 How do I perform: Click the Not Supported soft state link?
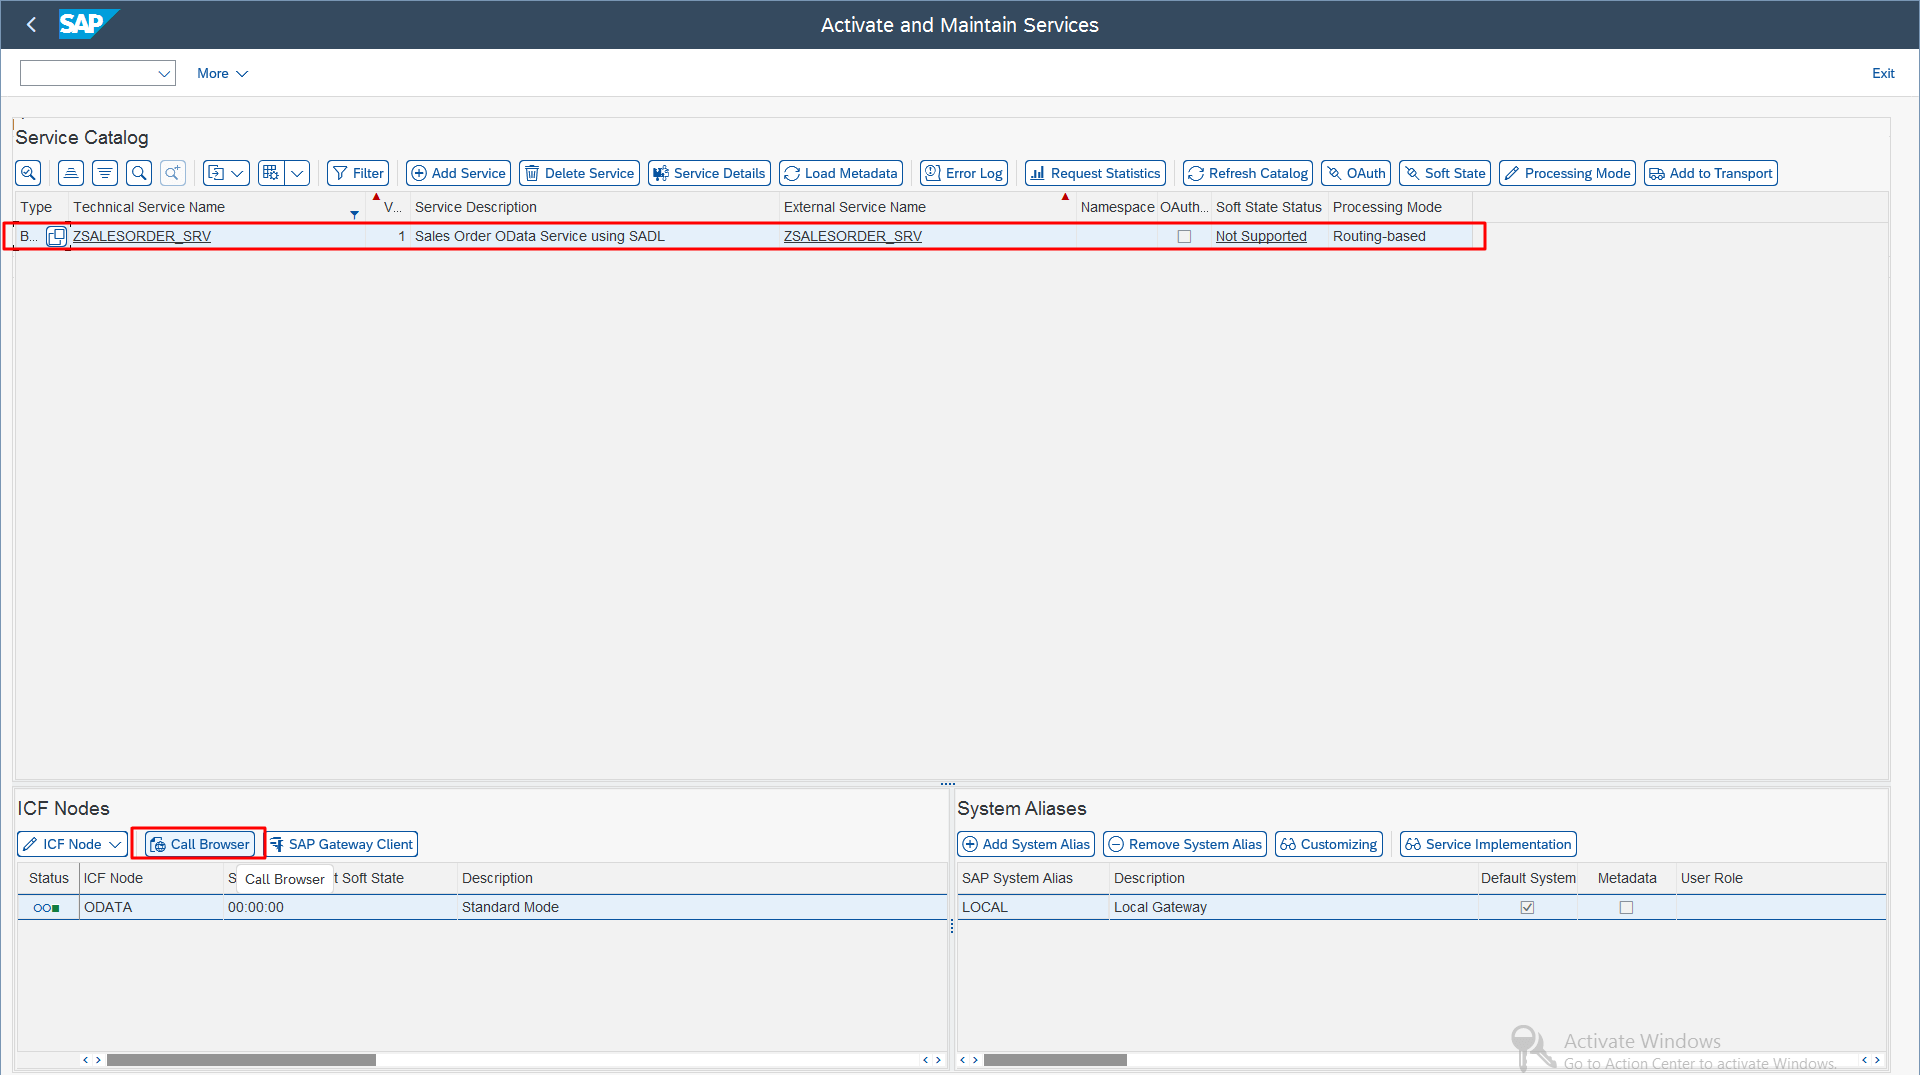coord(1261,237)
